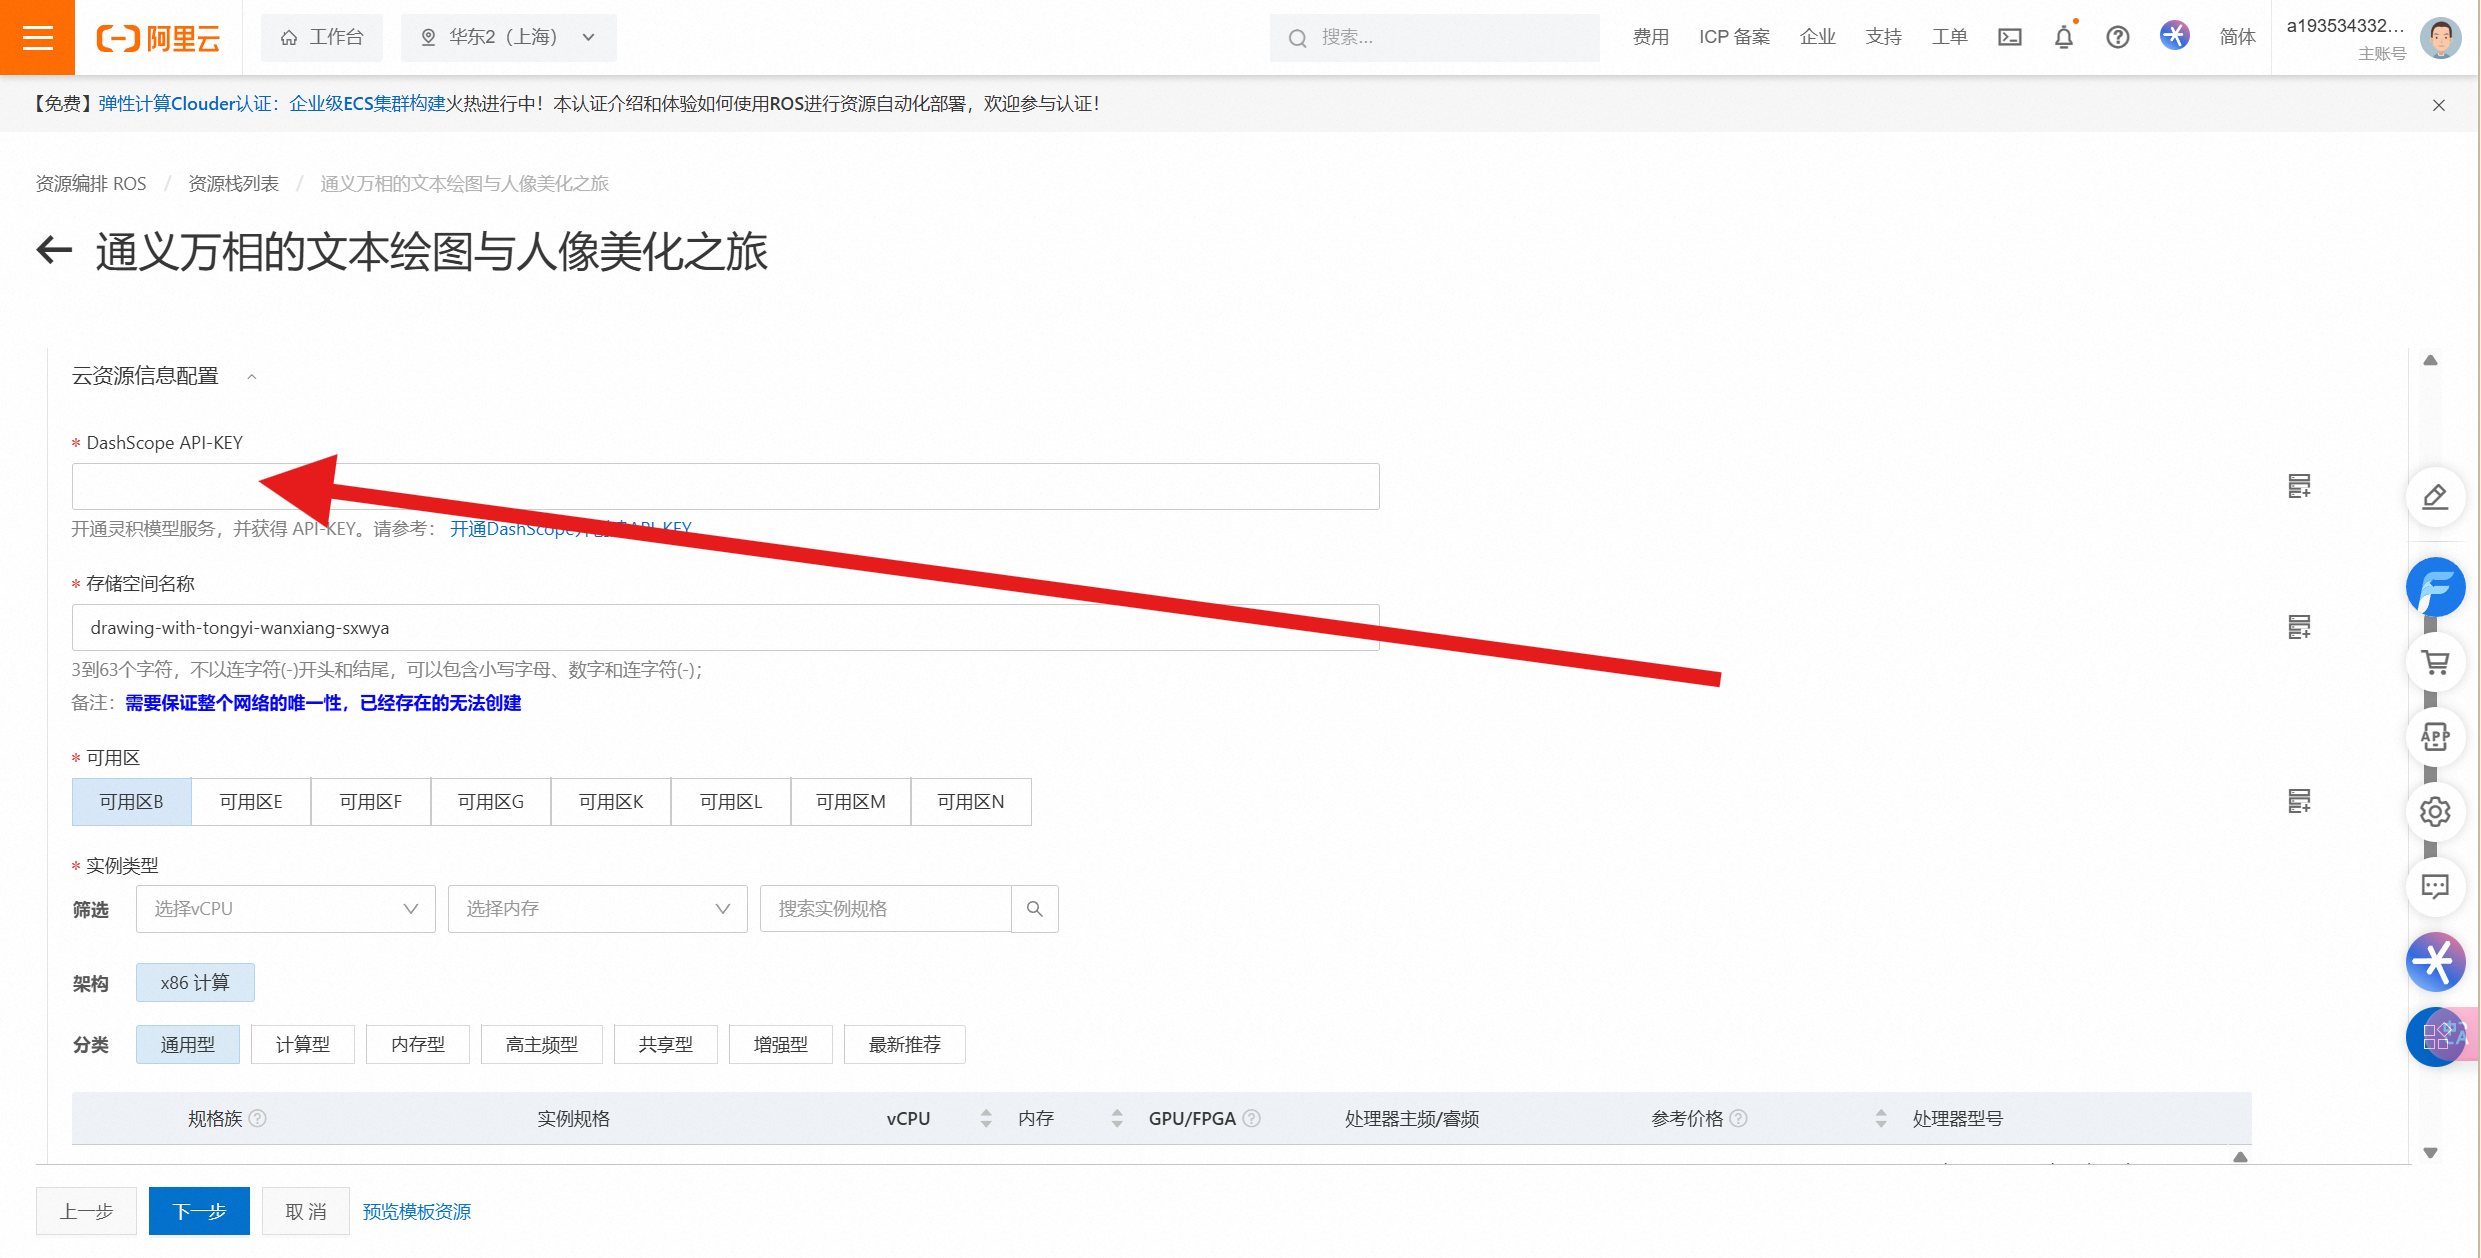Screen dimensions: 2481x1258
Task: Choose the 计算型 instance category
Action: click(x=302, y=1044)
